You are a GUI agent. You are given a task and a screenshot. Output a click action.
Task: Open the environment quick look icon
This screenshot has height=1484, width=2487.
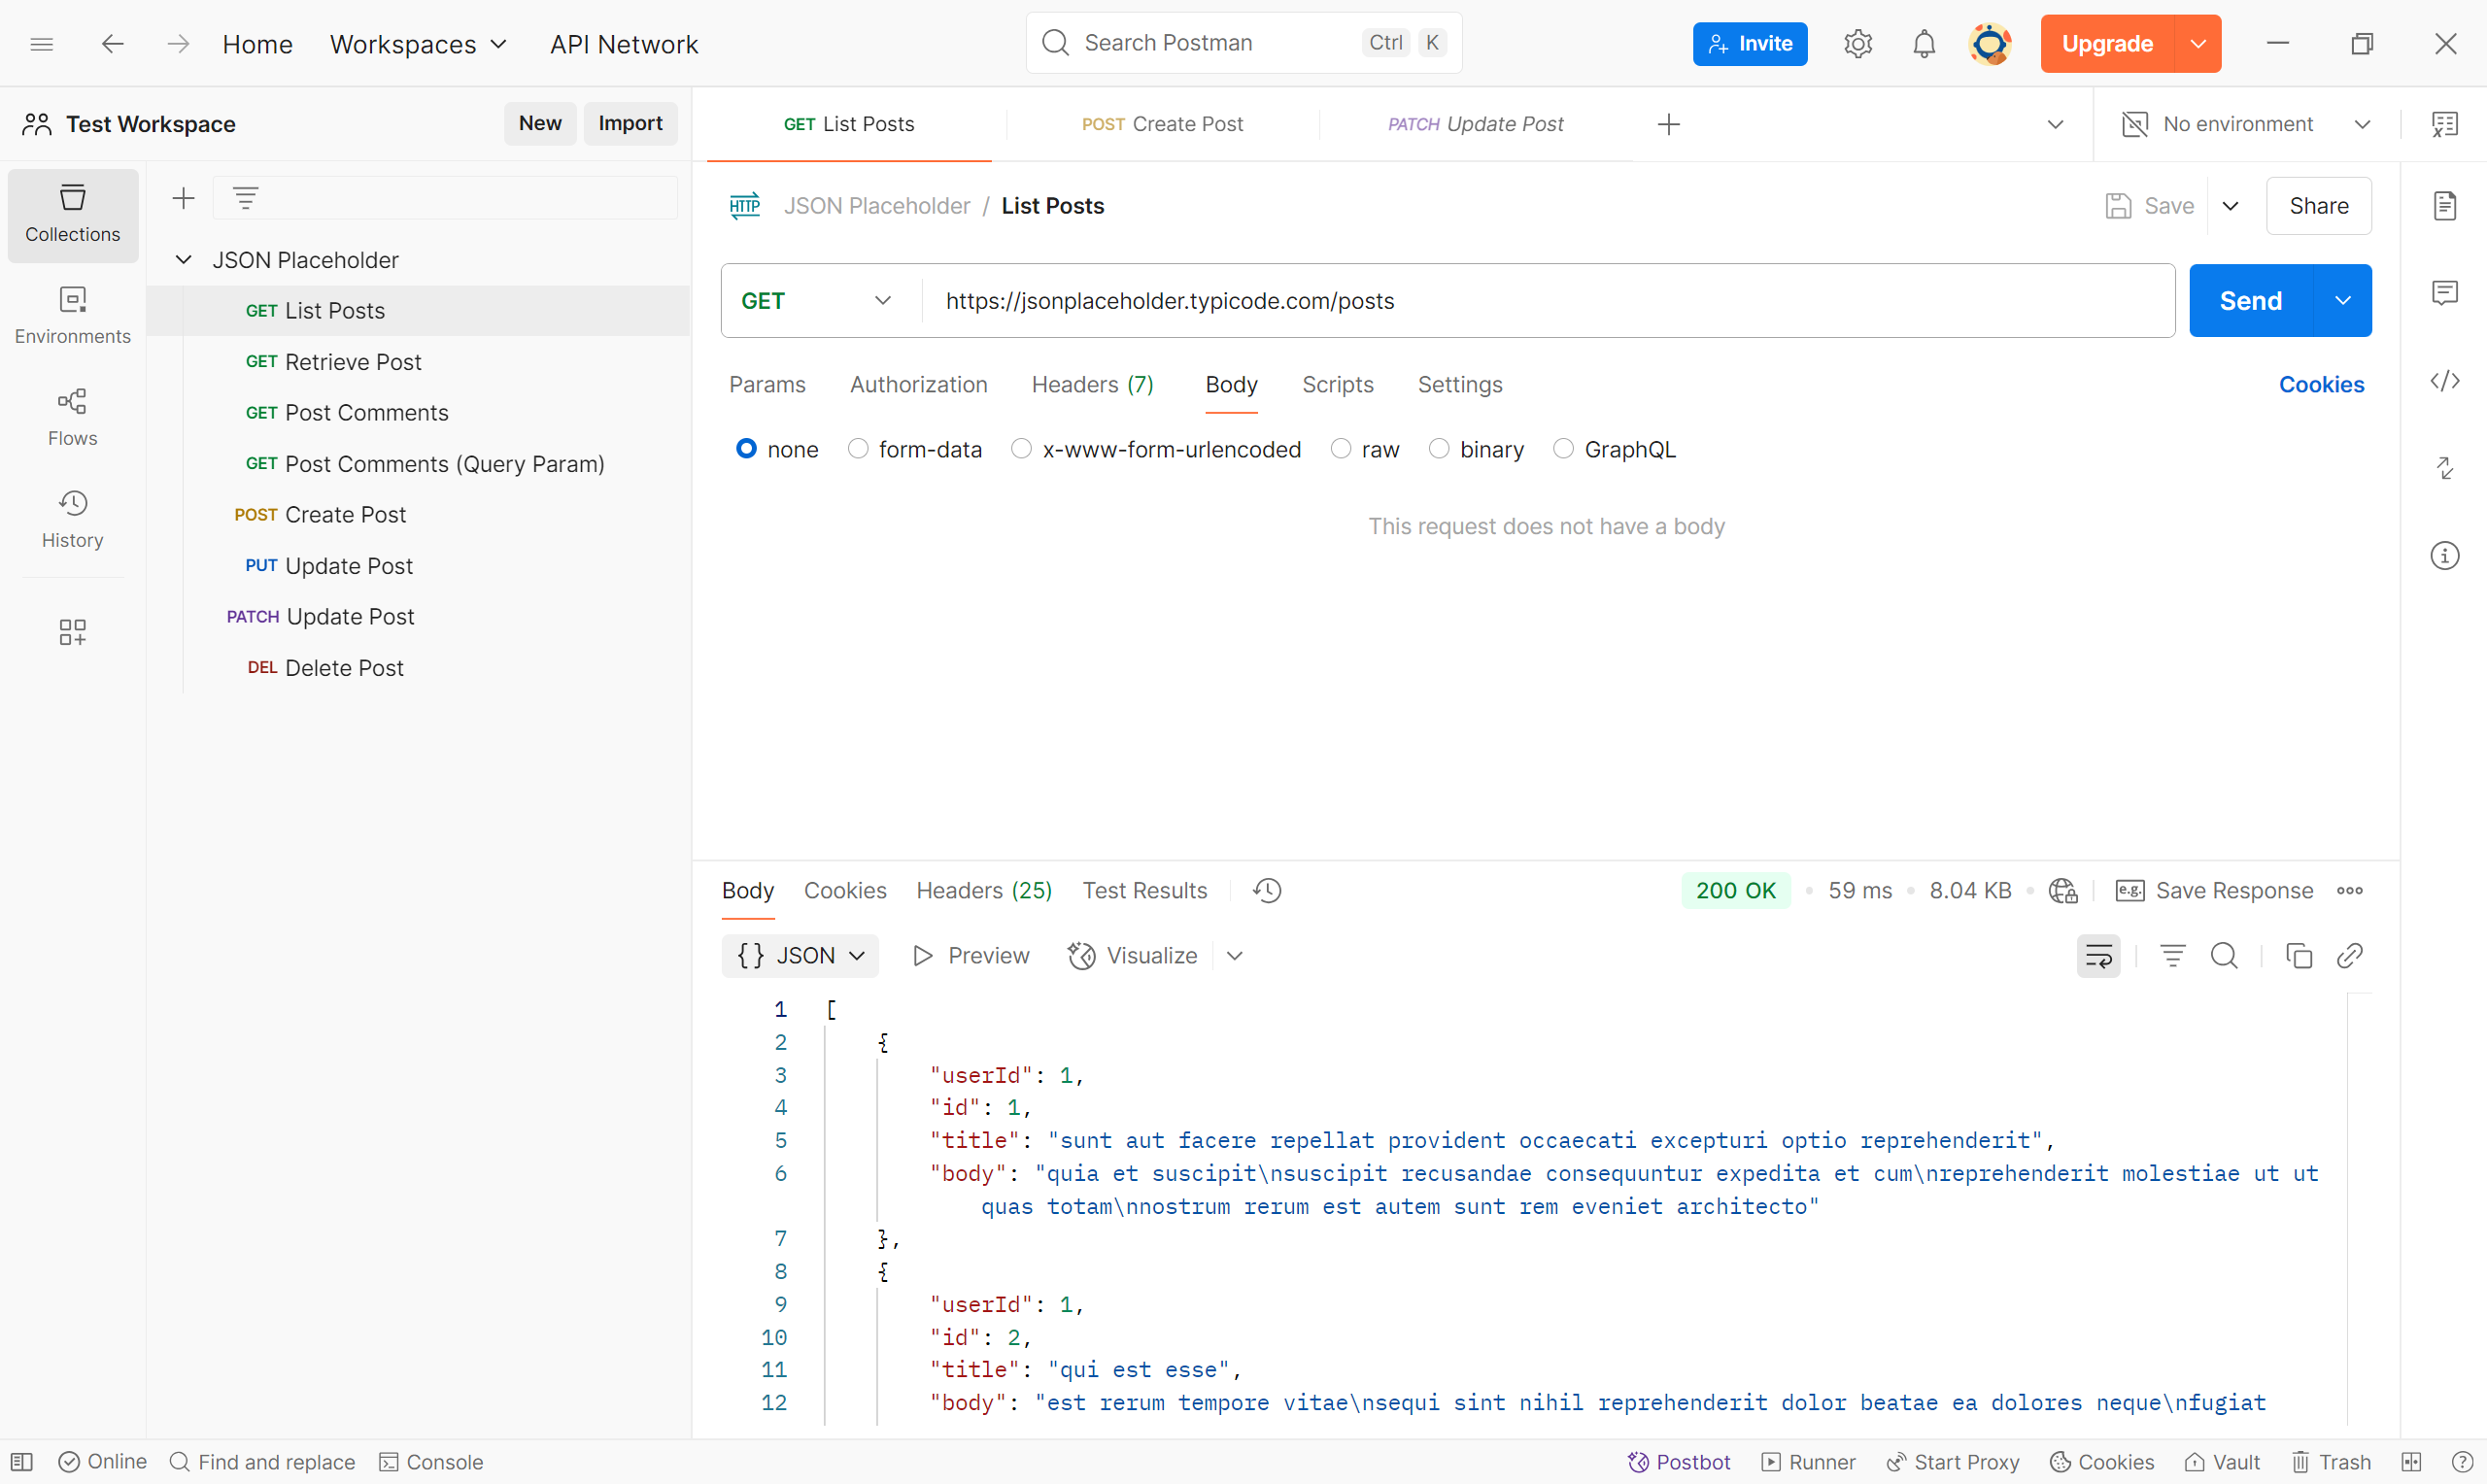pyautogui.click(x=2445, y=124)
